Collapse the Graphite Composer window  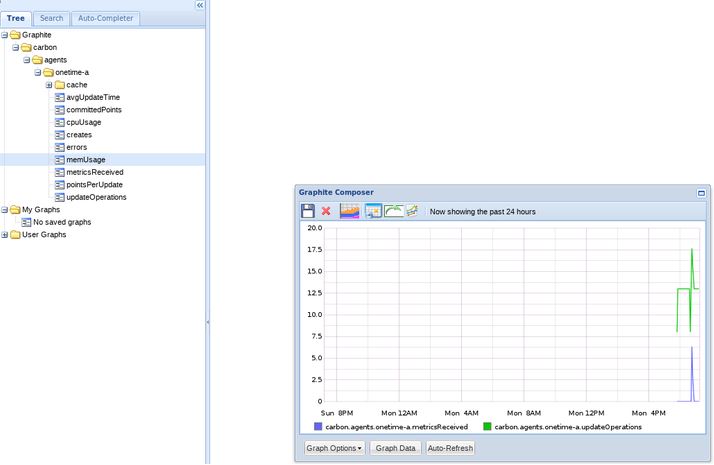pos(701,192)
